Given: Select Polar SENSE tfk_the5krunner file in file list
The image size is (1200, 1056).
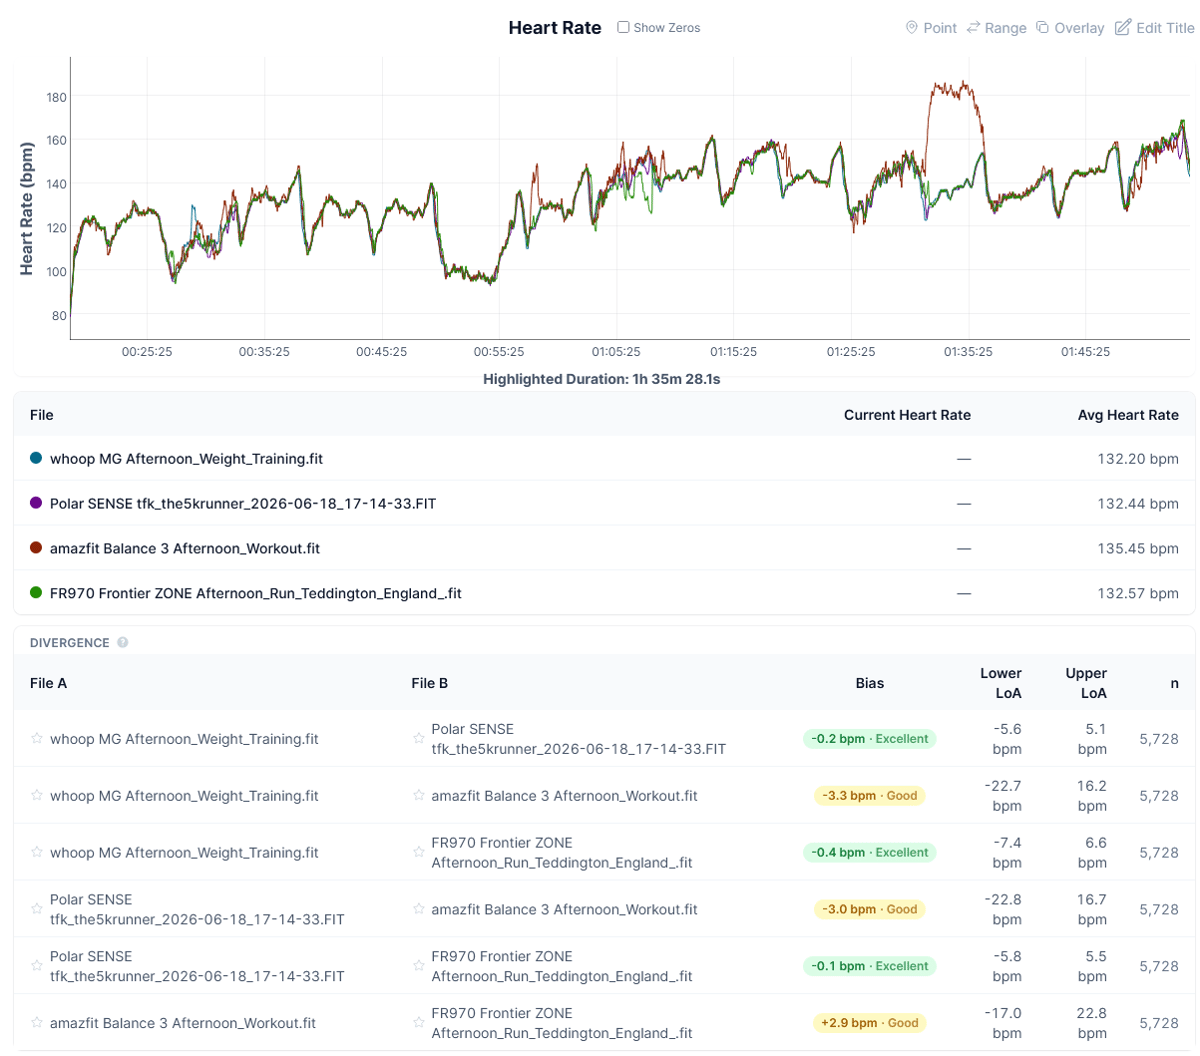Looking at the screenshot, I should click(x=243, y=504).
